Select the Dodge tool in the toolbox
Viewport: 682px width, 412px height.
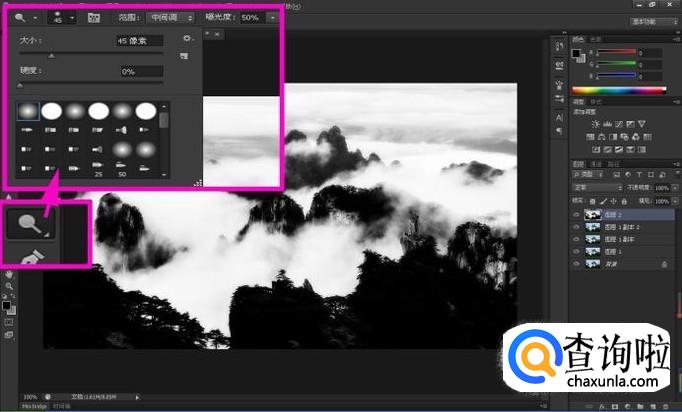coord(31,224)
